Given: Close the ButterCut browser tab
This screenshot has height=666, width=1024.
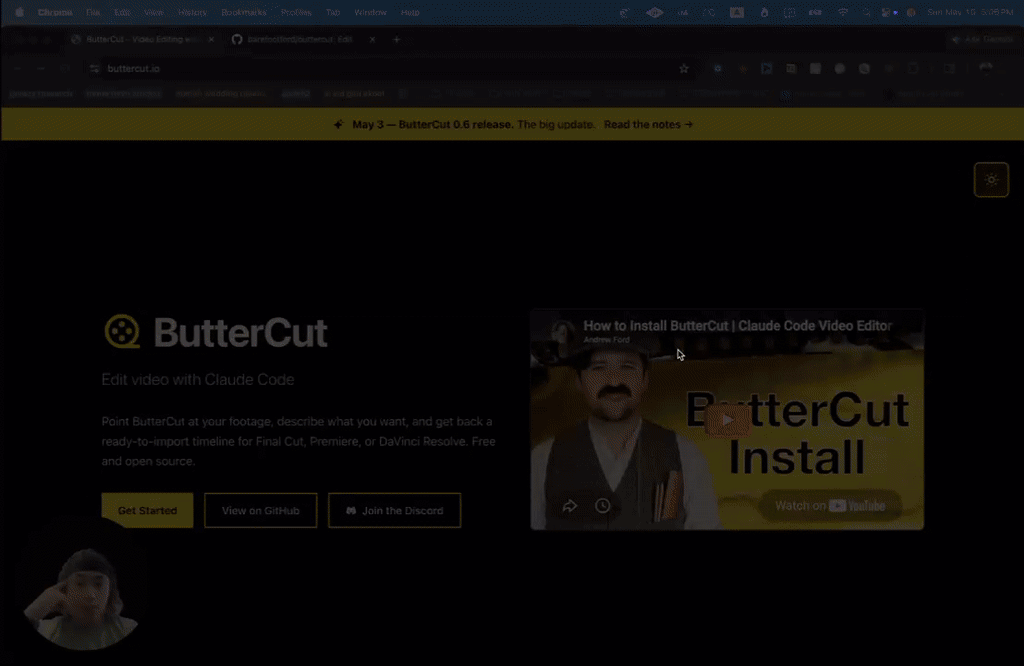Looking at the screenshot, I should point(211,39).
